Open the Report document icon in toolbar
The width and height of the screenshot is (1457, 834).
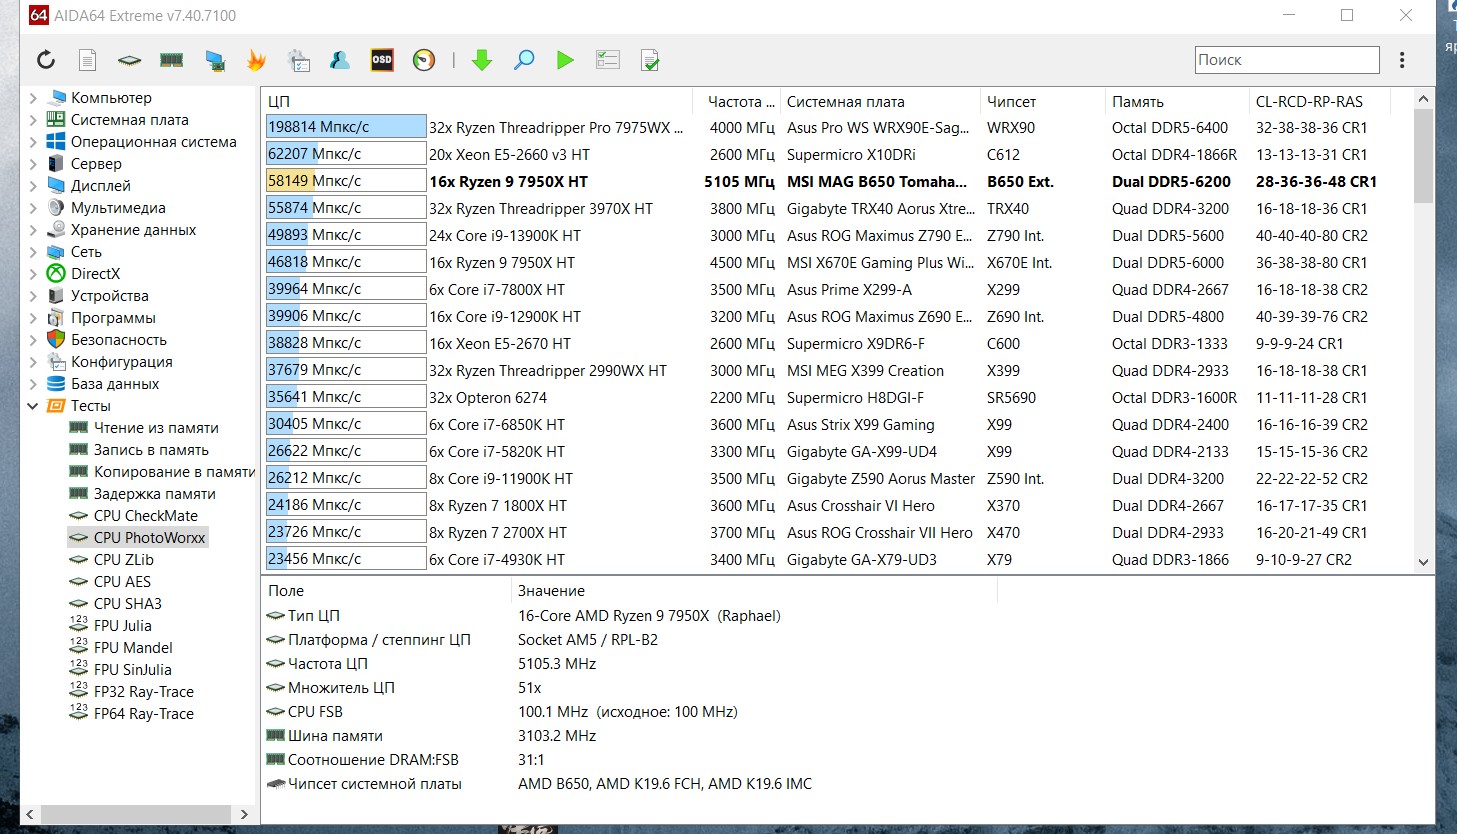88,60
